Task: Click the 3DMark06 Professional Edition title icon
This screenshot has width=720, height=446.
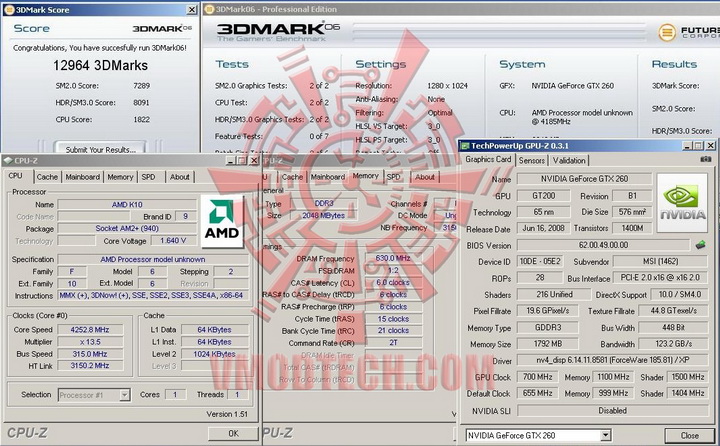Action: pyautogui.click(x=209, y=9)
